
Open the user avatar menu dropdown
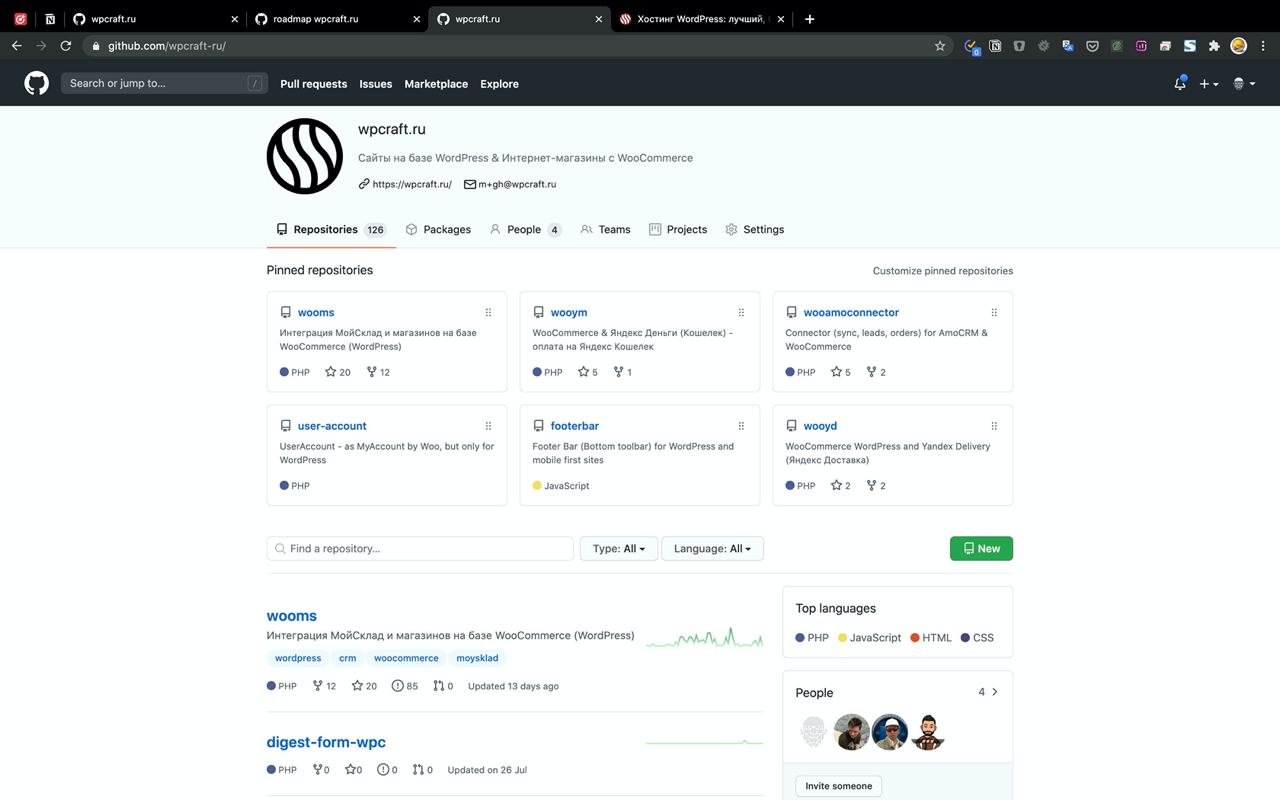coord(1244,84)
